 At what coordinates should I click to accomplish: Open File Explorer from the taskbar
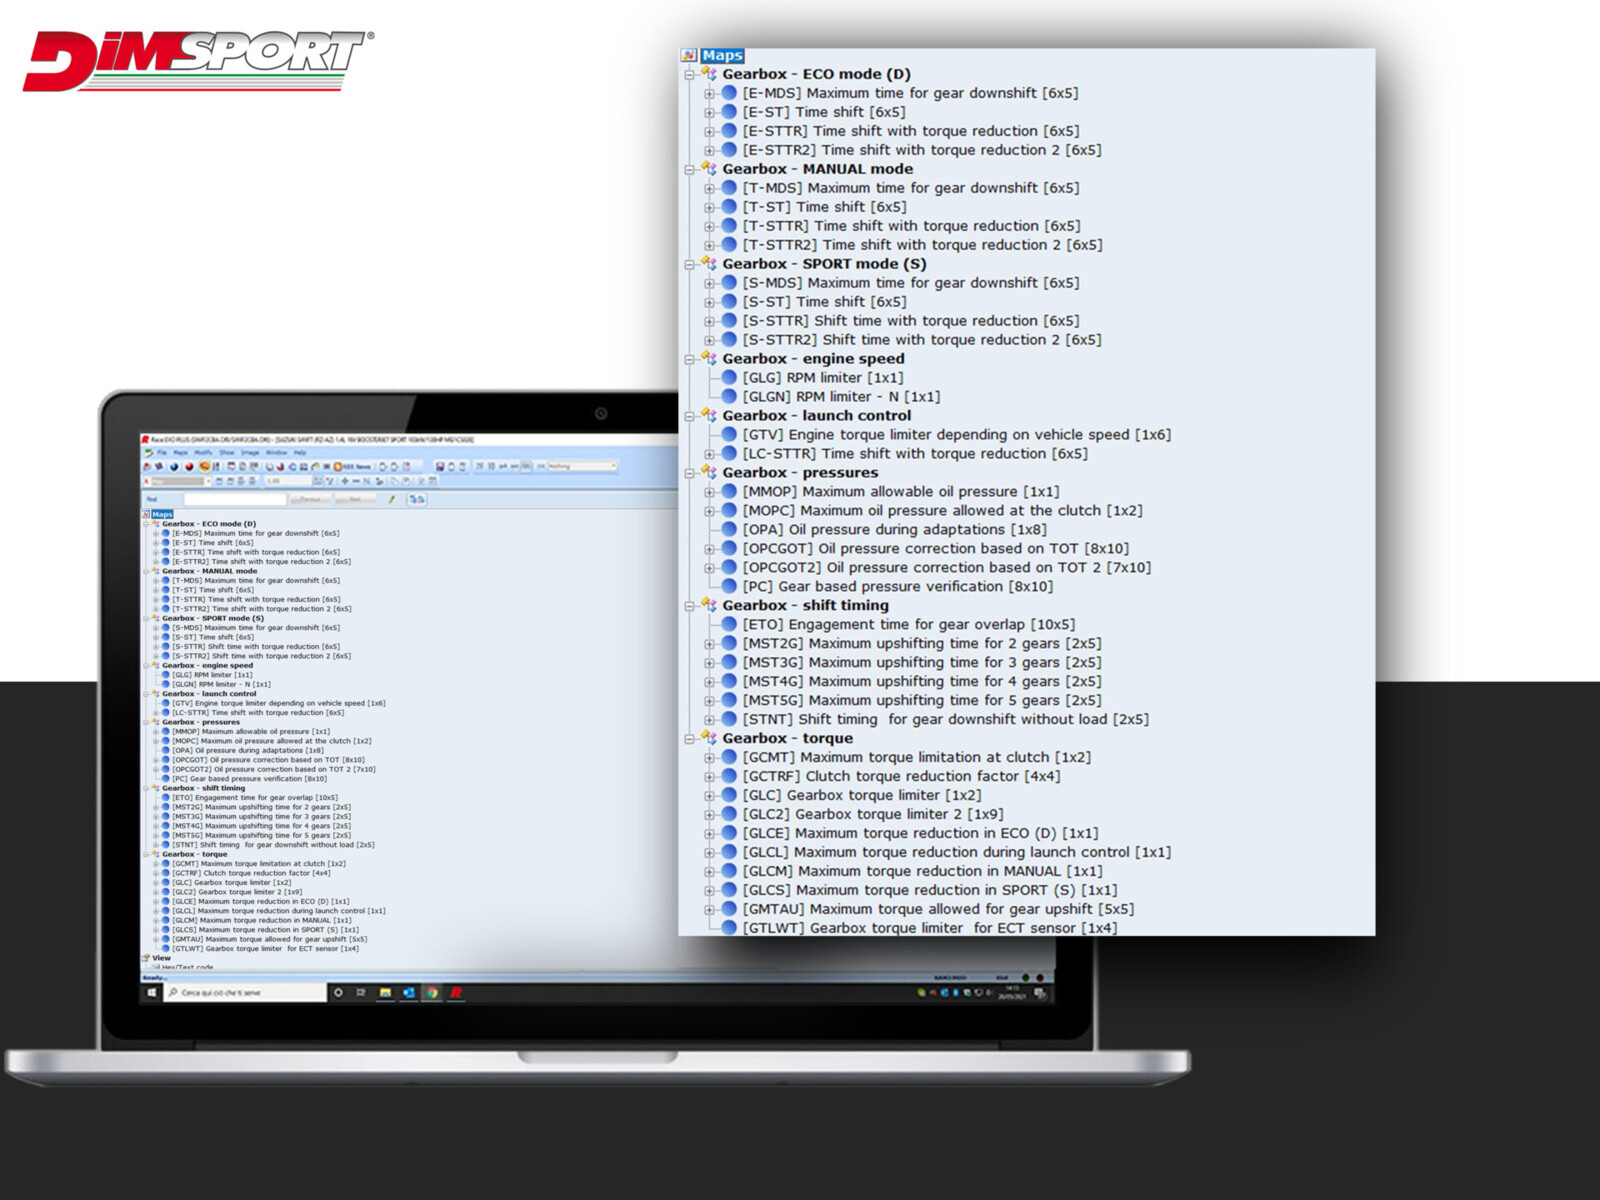point(385,993)
